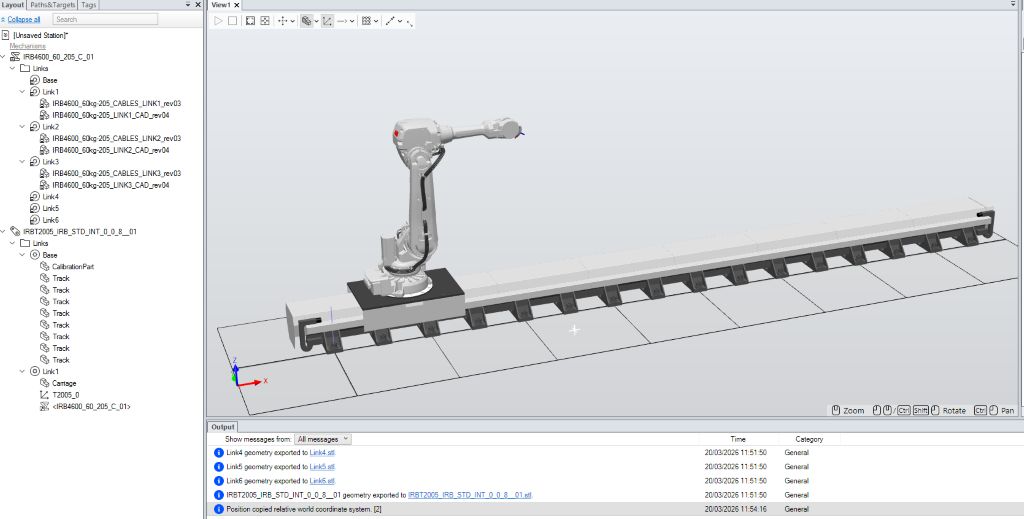This screenshot has height=519, width=1024.
Task: Switch to the Paths&Targets tab
Action: (x=53, y=5)
